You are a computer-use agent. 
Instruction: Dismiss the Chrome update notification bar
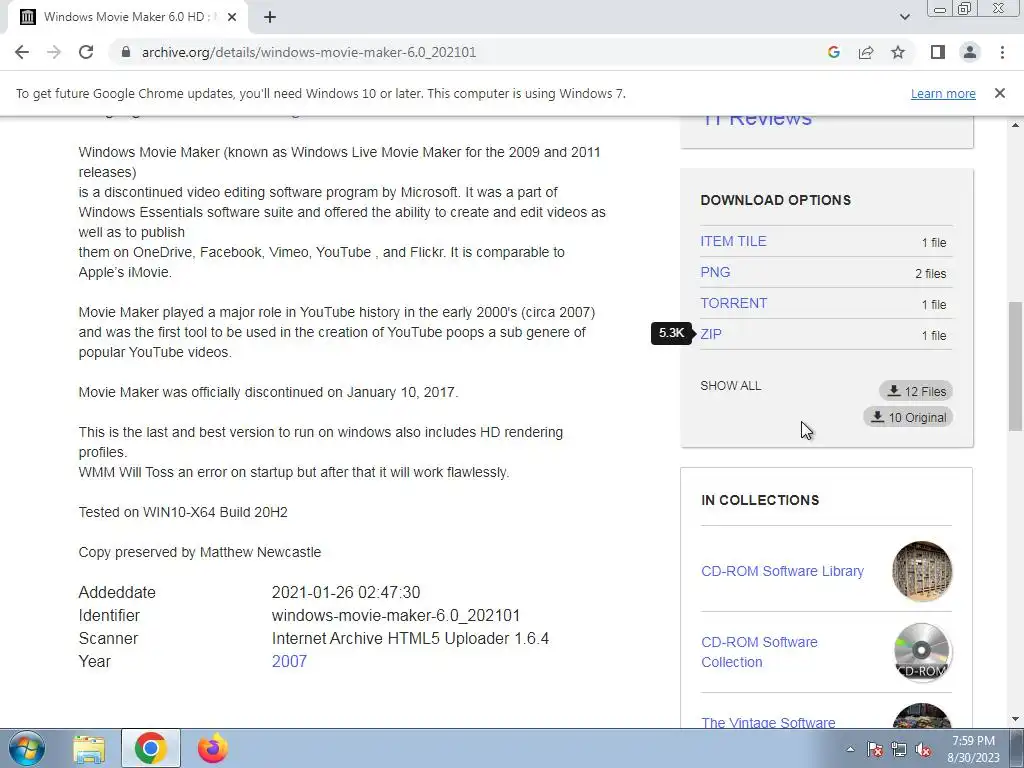point(999,93)
